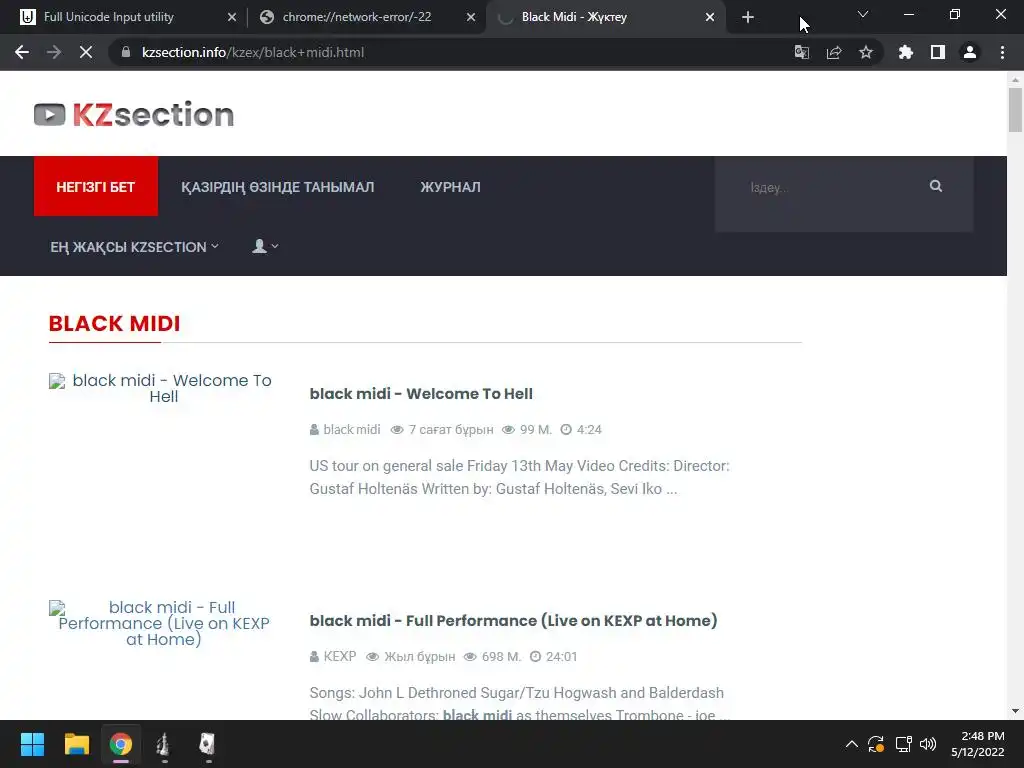
Task: Open the Chrome extensions puzzle icon
Action: pyautogui.click(x=906, y=52)
